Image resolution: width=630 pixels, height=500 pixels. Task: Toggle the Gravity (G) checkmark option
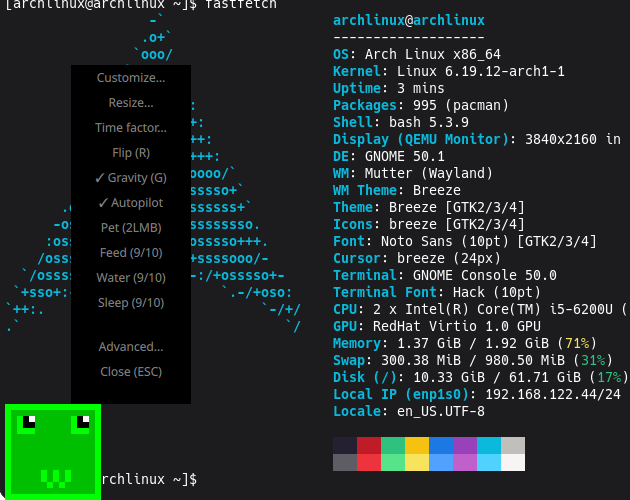tap(131, 178)
